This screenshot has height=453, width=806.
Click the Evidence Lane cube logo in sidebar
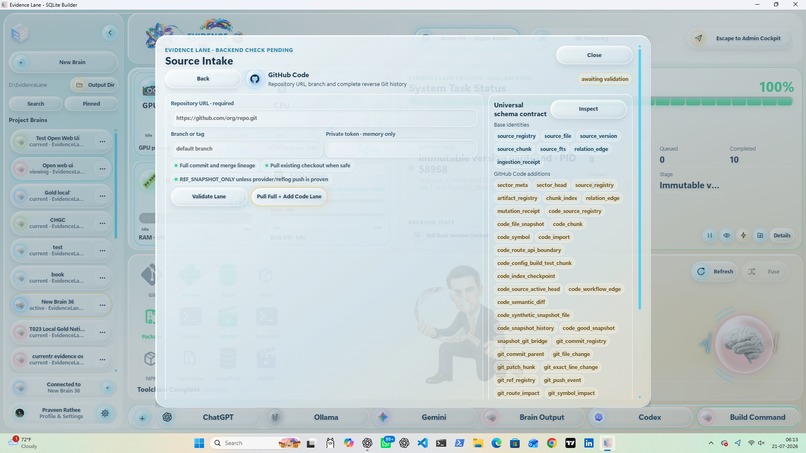(x=20, y=33)
